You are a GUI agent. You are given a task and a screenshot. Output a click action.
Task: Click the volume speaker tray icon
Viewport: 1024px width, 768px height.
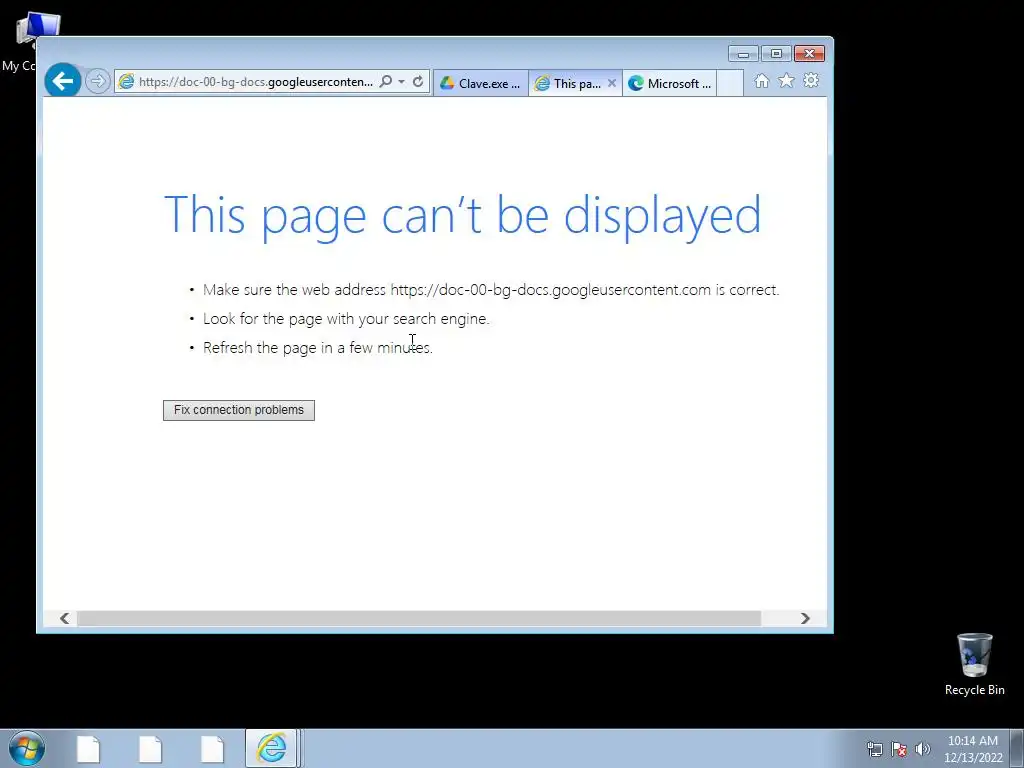click(x=922, y=749)
